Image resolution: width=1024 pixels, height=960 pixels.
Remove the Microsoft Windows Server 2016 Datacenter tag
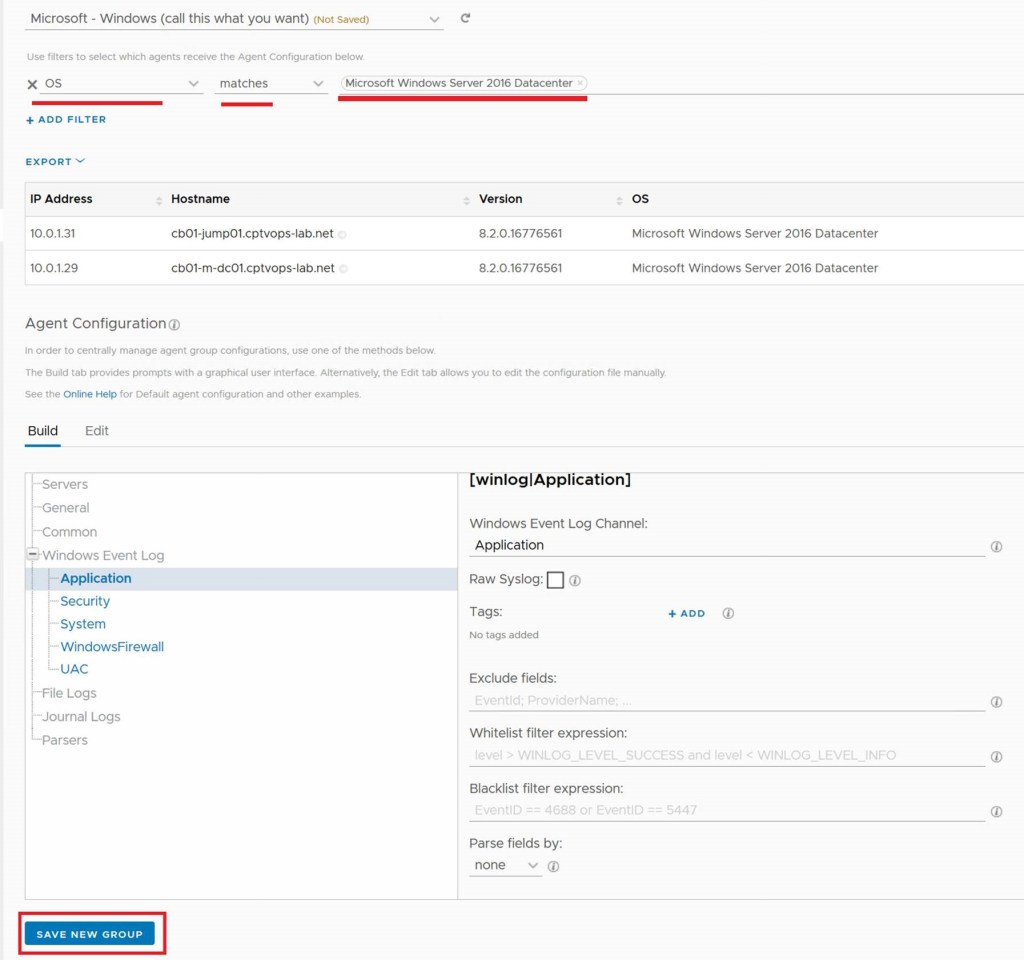pyautogui.click(x=581, y=83)
